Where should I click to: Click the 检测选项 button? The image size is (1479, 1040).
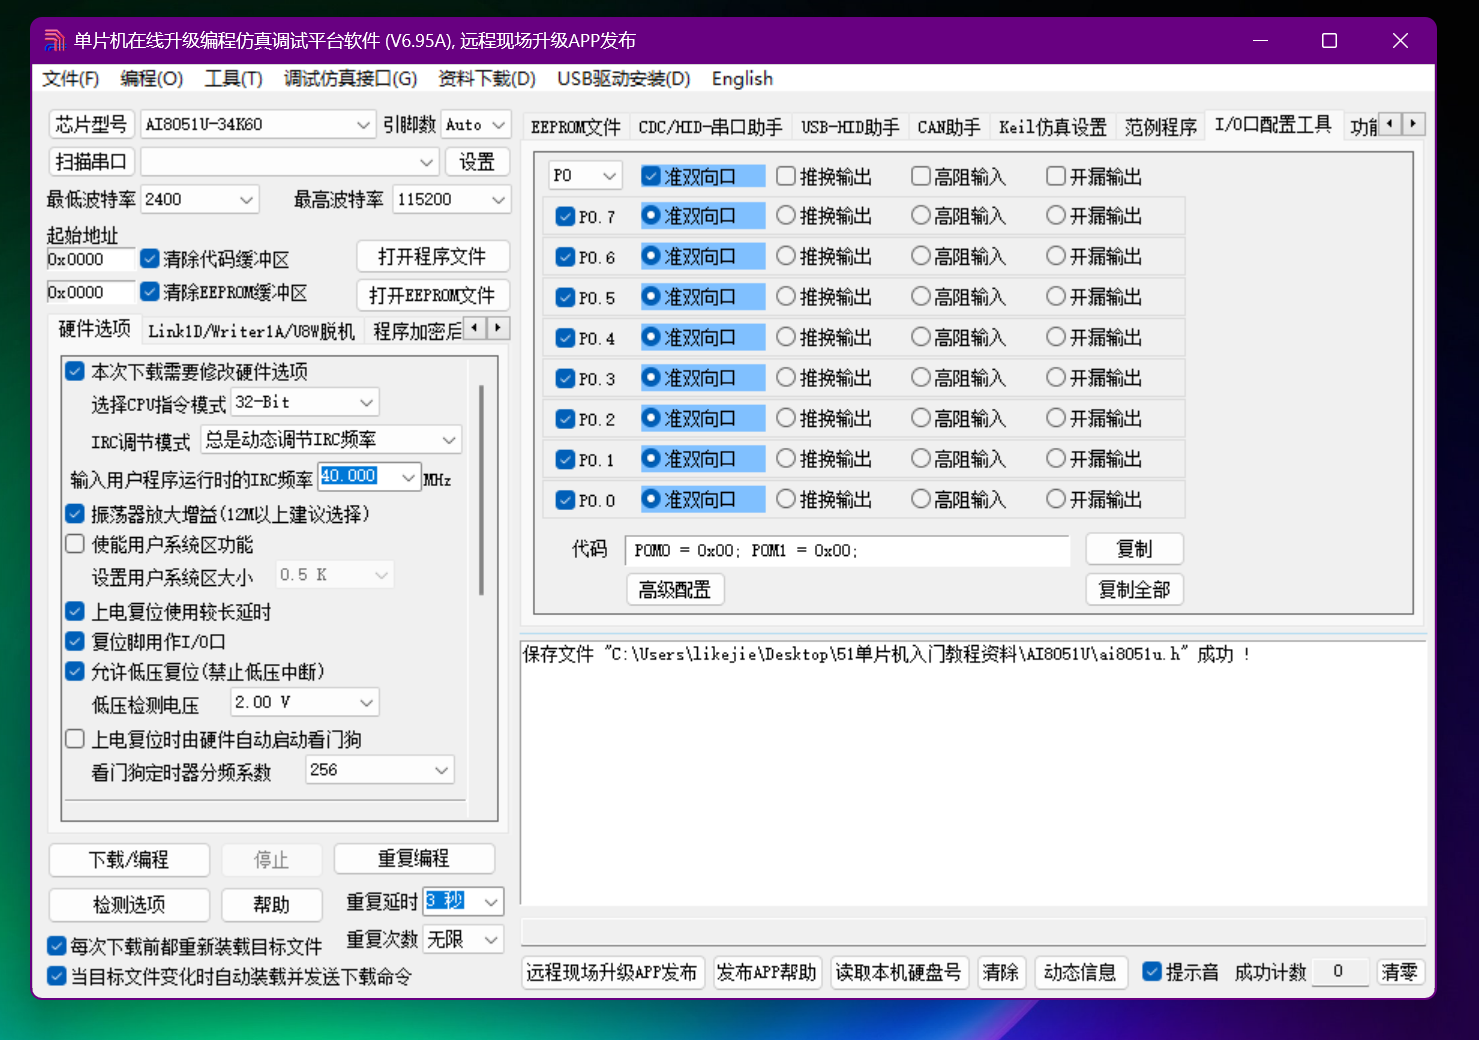pyautogui.click(x=129, y=905)
